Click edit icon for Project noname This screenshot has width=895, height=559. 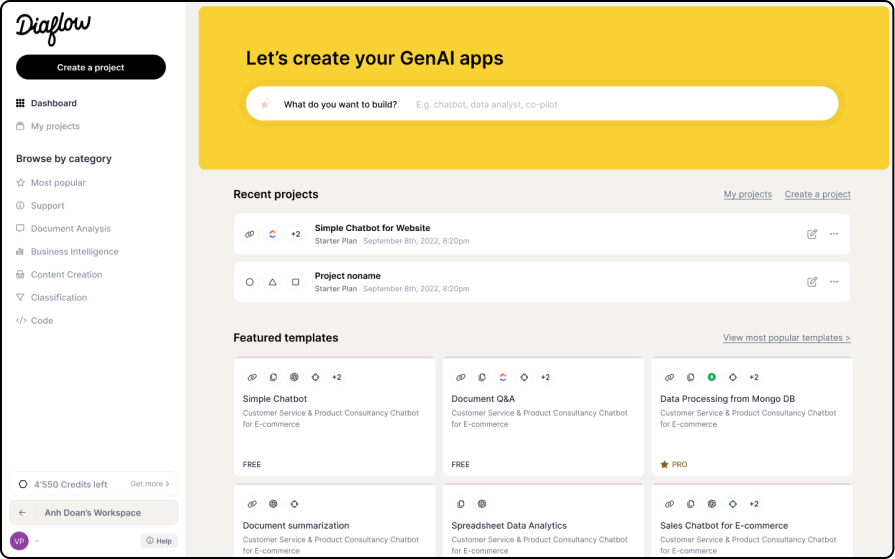(812, 281)
